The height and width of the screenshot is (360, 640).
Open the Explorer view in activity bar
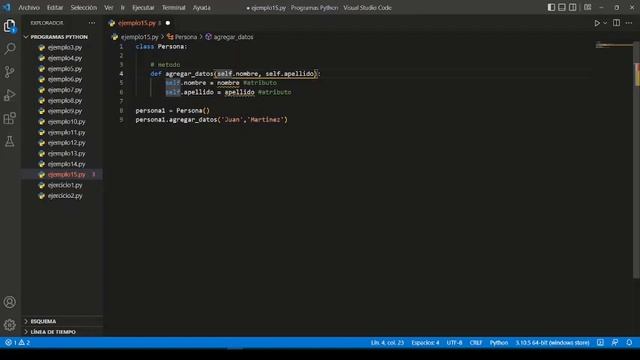point(10,26)
